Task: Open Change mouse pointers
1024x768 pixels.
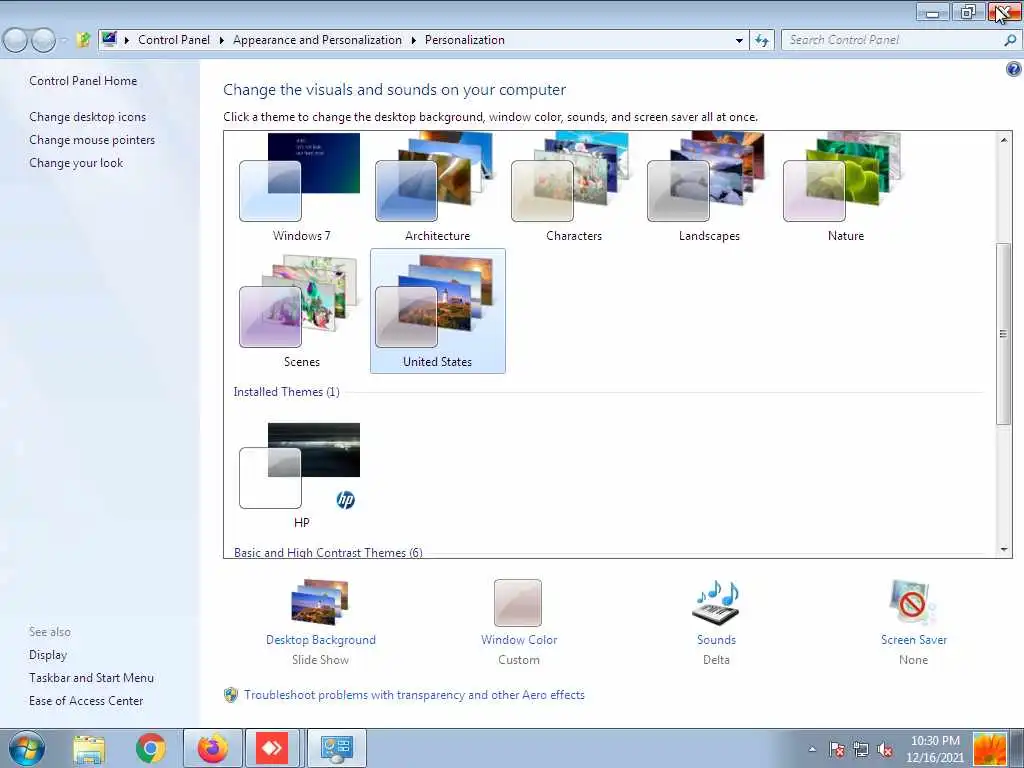Action: coord(92,140)
